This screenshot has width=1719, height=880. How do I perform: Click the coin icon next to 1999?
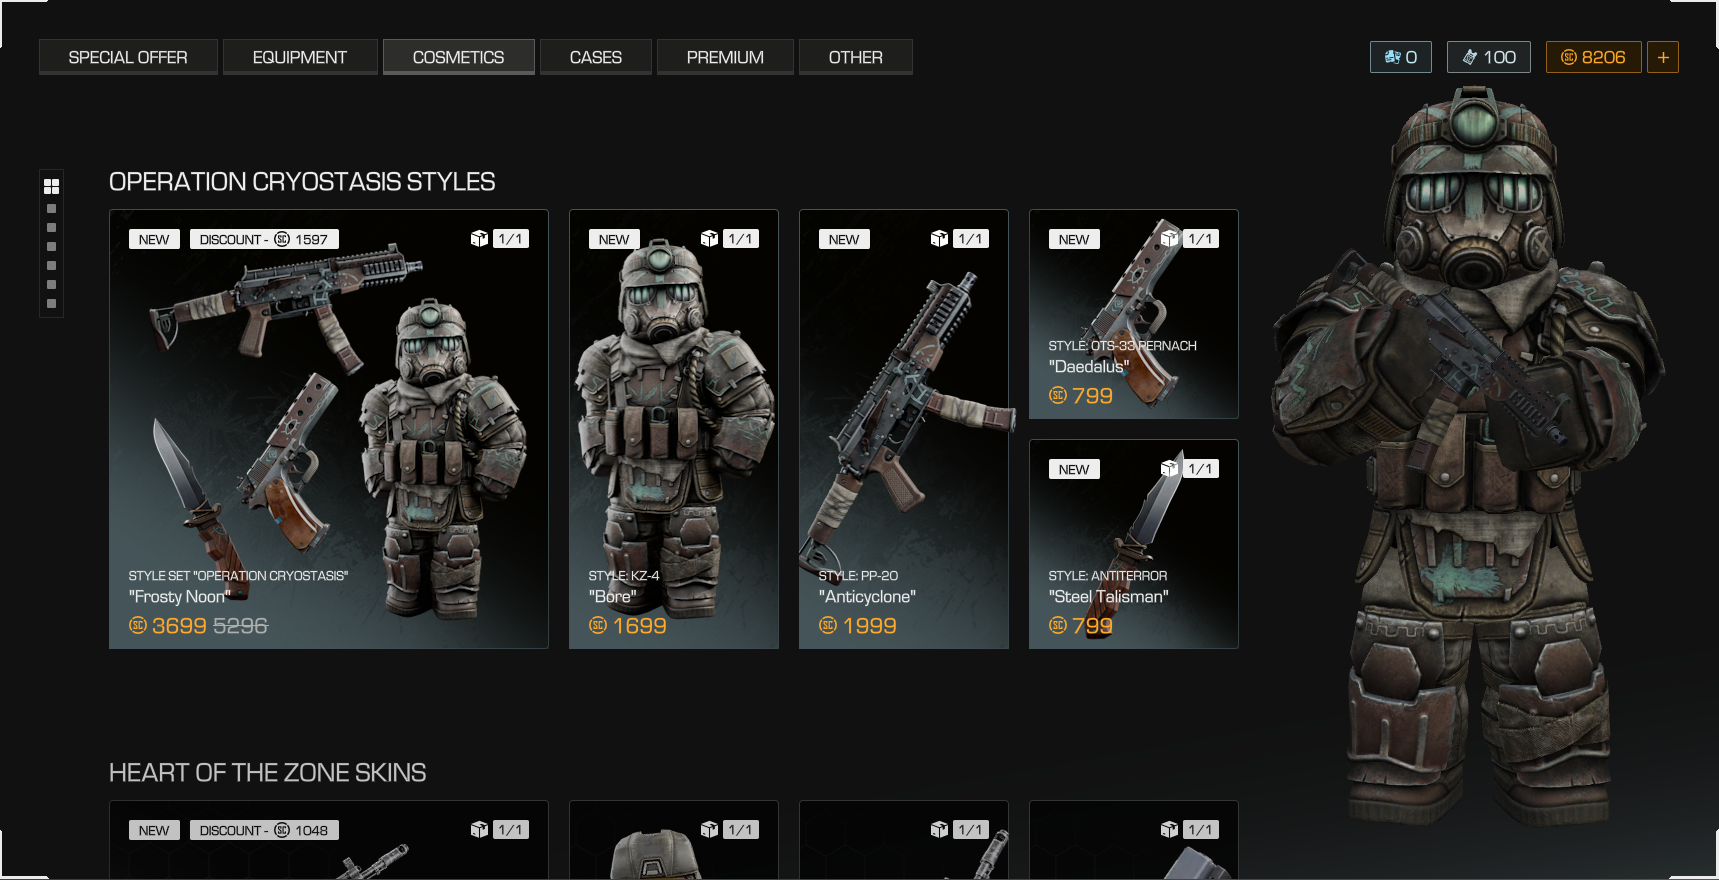coord(828,625)
